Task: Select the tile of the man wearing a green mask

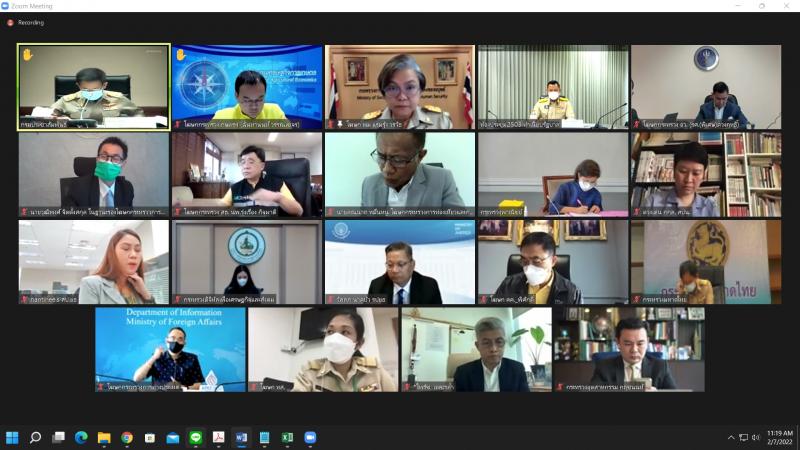Action: 94,174
